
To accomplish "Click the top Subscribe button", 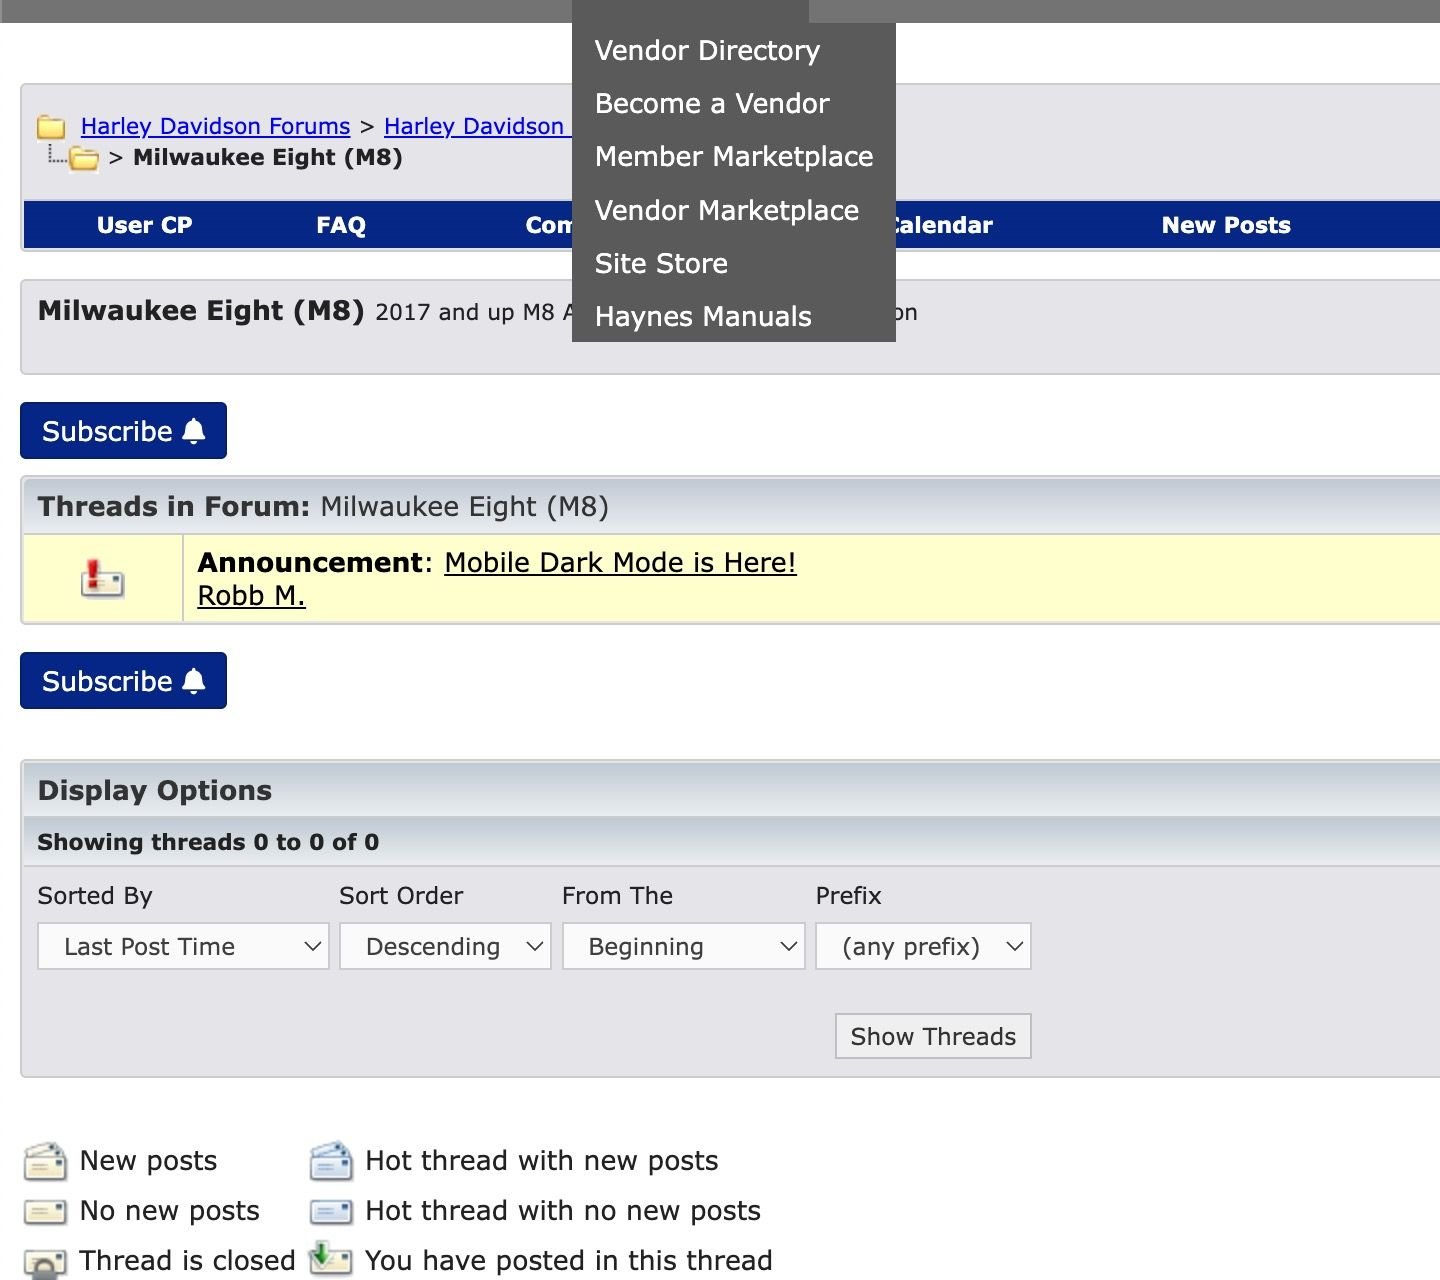I will point(123,431).
